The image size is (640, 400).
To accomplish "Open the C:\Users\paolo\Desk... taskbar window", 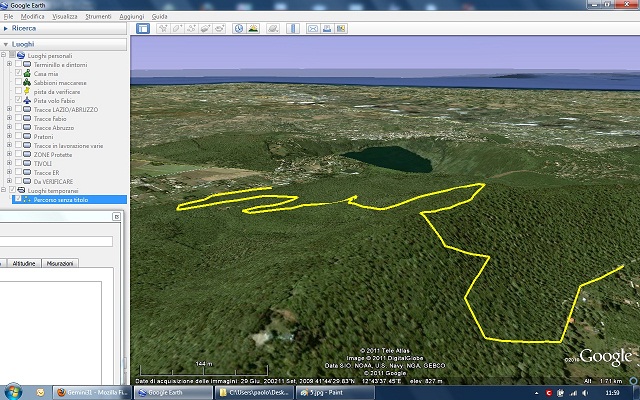I will tap(254, 393).
